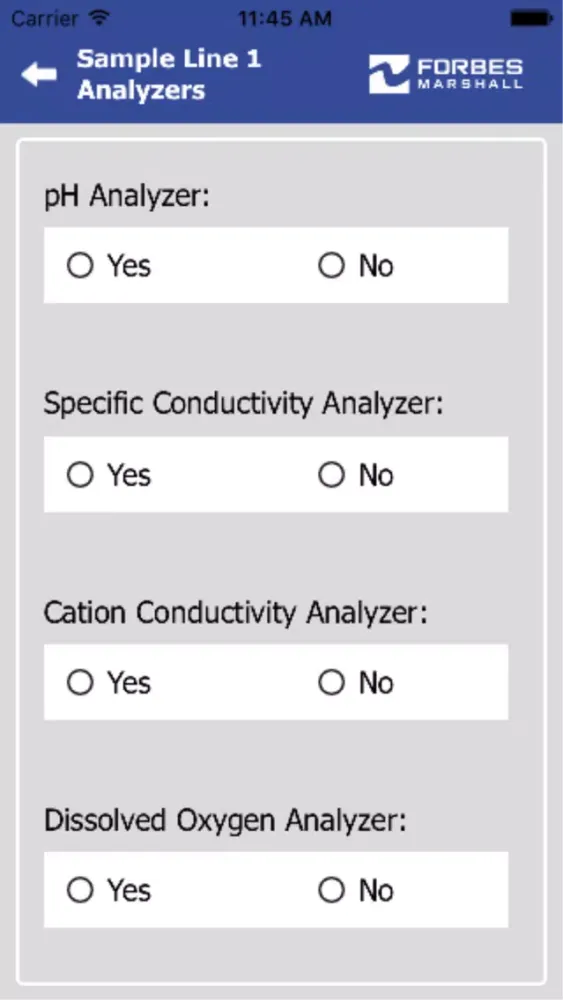This screenshot has width=563, height=1000.
Task: Tap the 11:45 AM clock
Action: coord(285,18)
